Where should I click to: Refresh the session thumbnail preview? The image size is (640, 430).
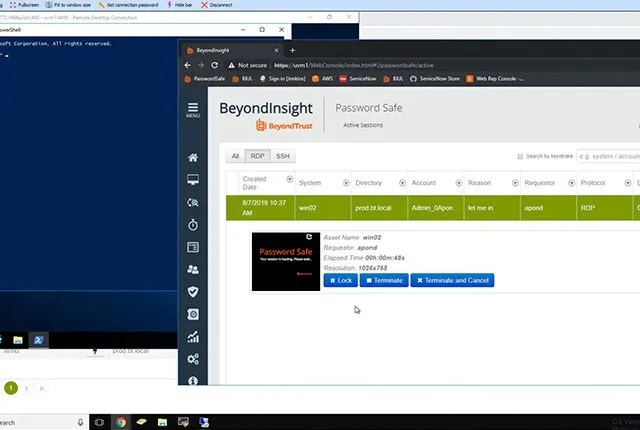309,237
